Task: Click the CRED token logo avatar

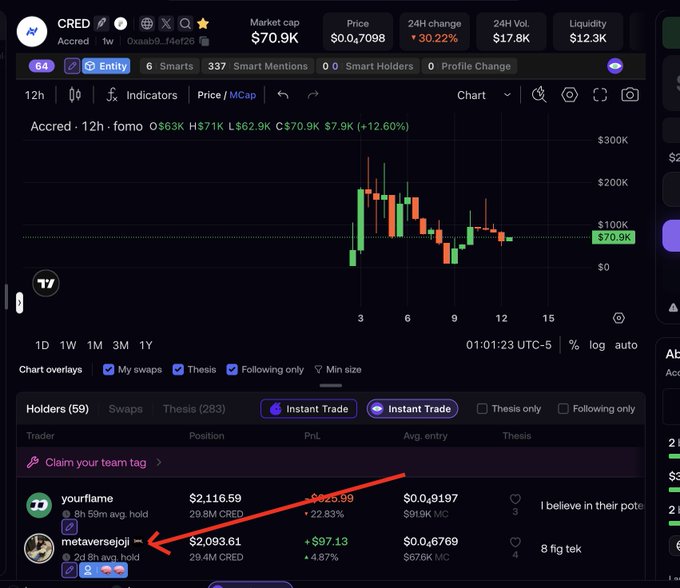Action: click(x=32, y=31)
